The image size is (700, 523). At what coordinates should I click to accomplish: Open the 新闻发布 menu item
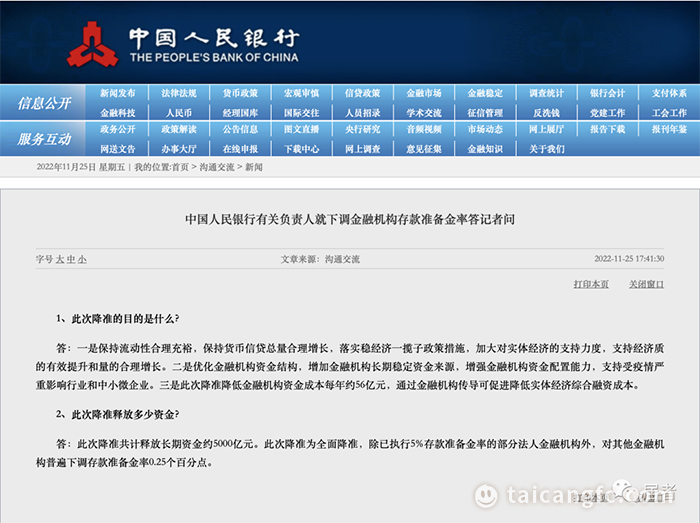(x=117, y=93)
